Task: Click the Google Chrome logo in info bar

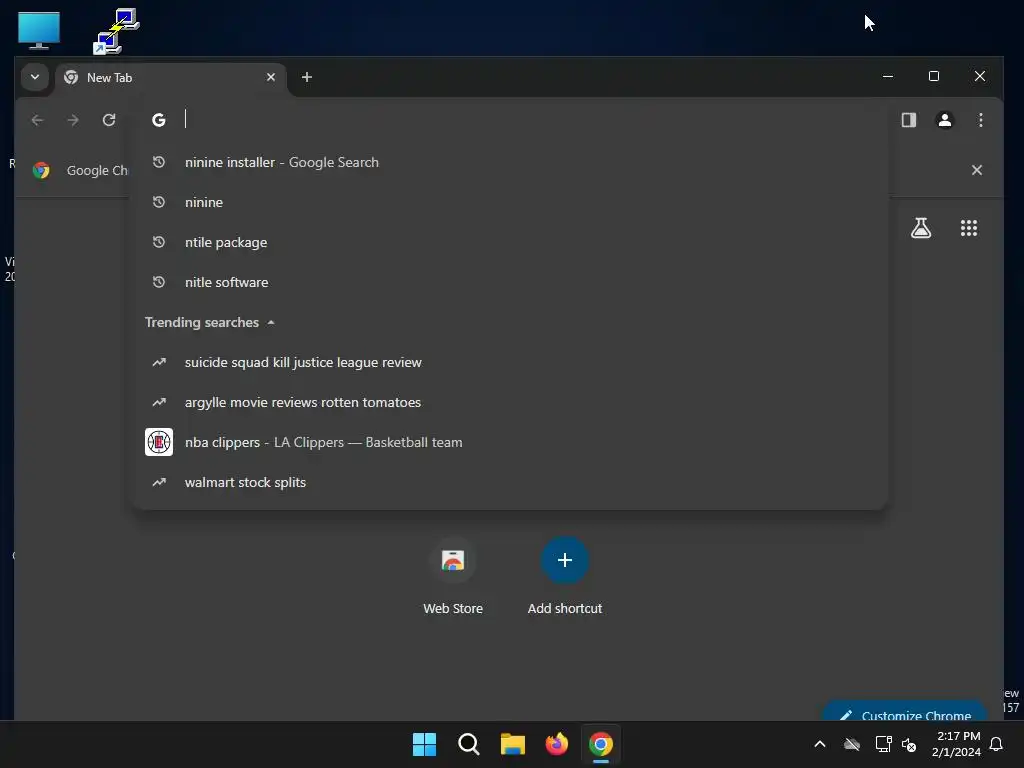Action: coord(41,170)
